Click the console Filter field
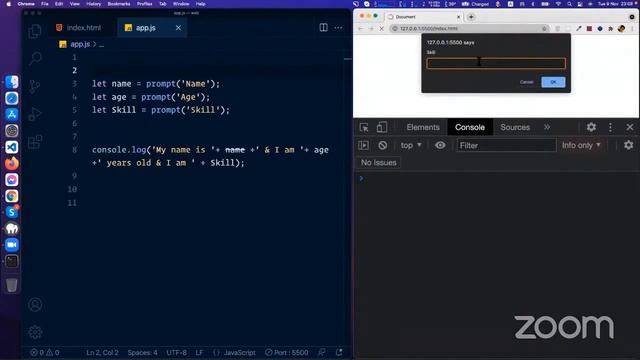Screen dimensions: 640x360 (x=506, y=145)
